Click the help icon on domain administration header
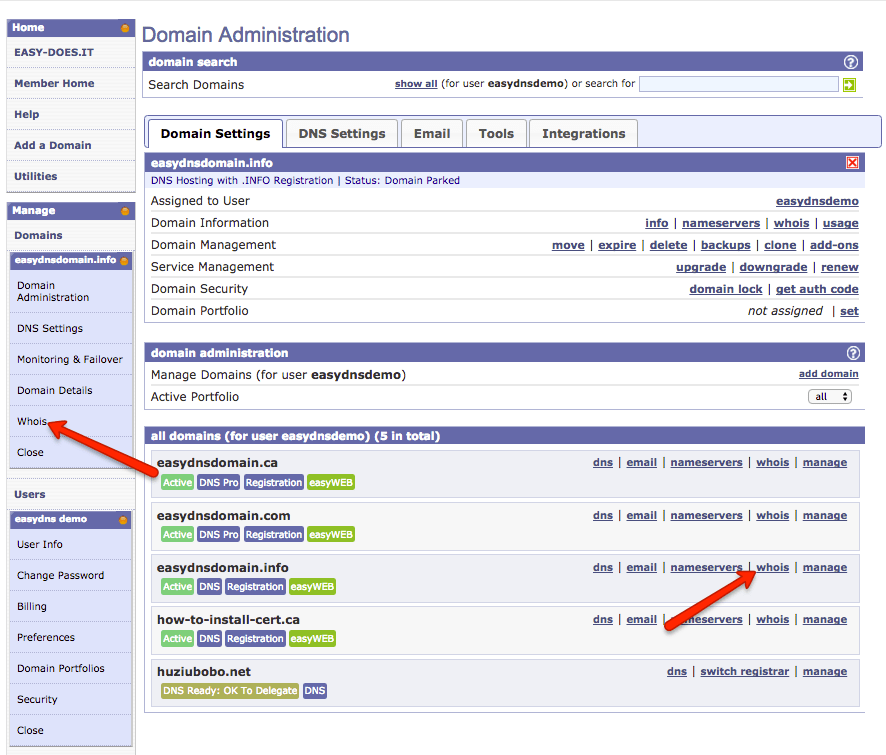The width and height of the screenshot is (886, 755). pyautogui.click(x=852, y=353)
